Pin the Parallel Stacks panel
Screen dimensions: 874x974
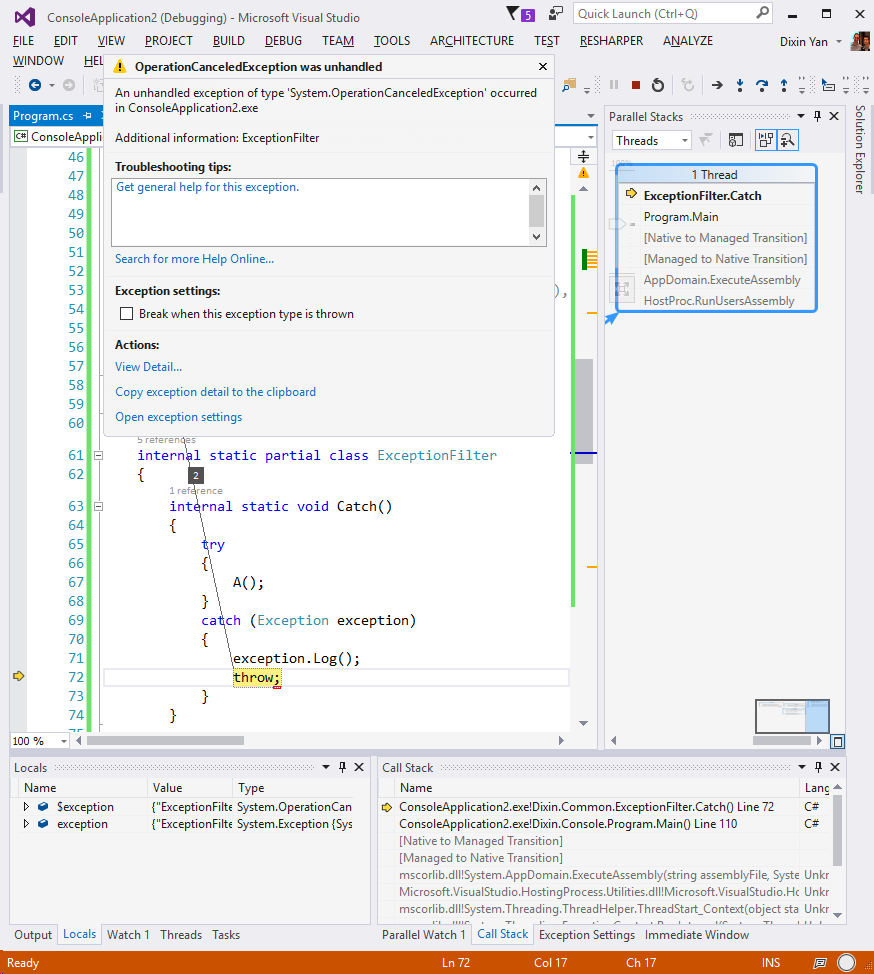[817, 116]
